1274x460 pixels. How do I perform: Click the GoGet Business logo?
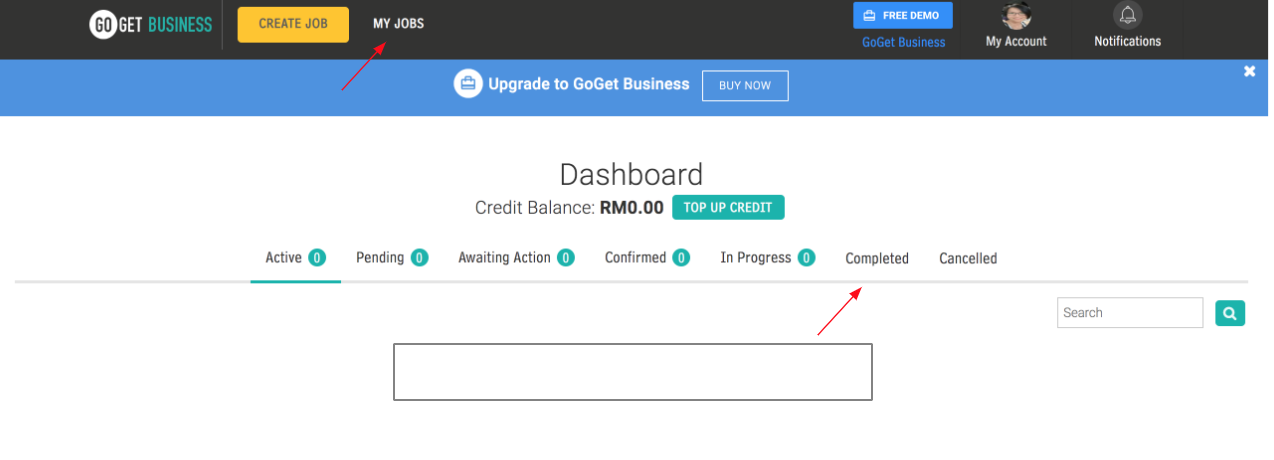(151, 25)
